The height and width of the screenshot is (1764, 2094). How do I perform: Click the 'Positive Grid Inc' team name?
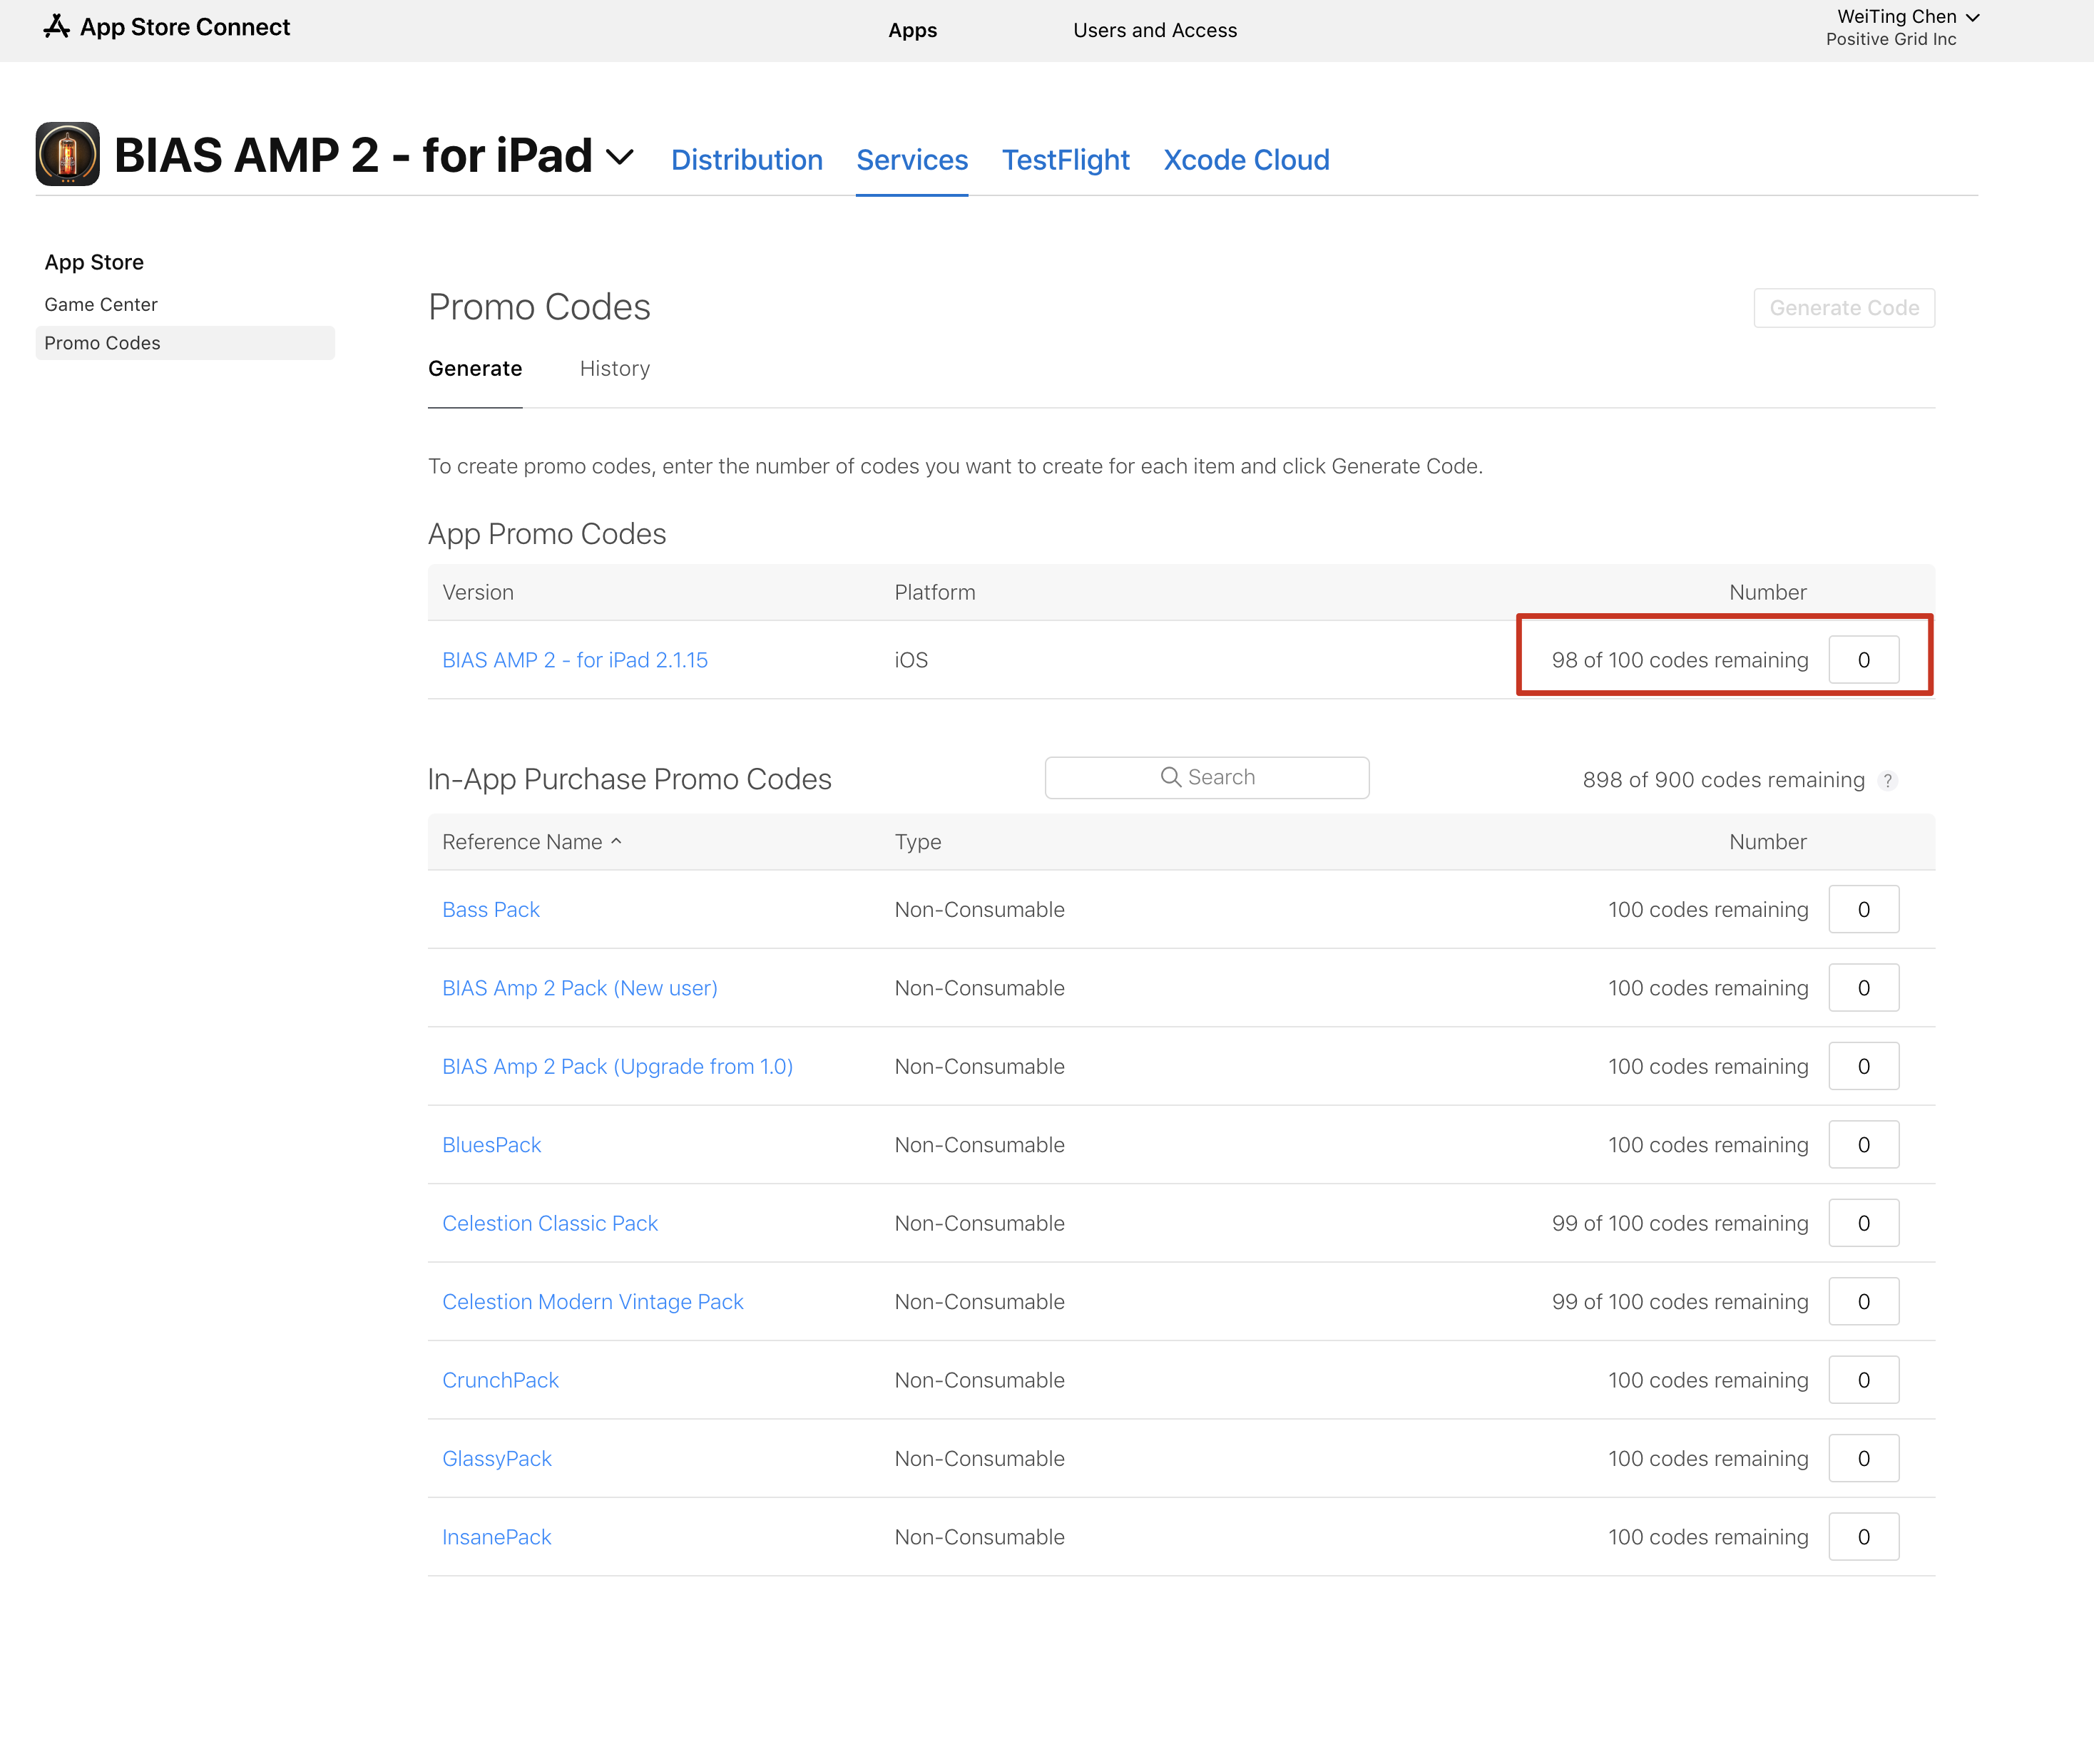tap(1890, 39)
